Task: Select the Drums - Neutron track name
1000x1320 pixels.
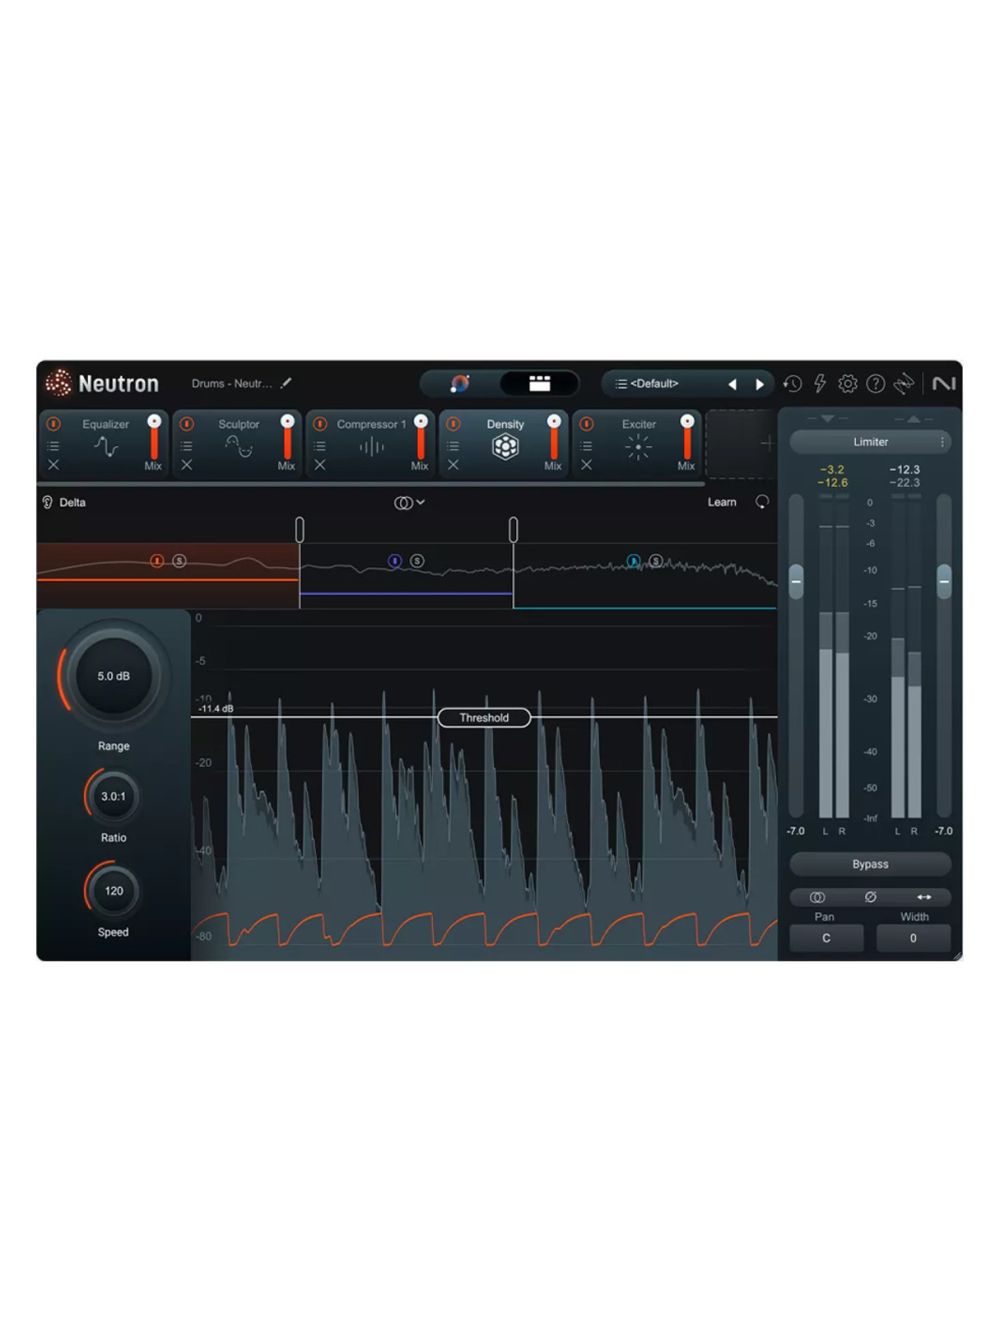Action: [228, 383]
